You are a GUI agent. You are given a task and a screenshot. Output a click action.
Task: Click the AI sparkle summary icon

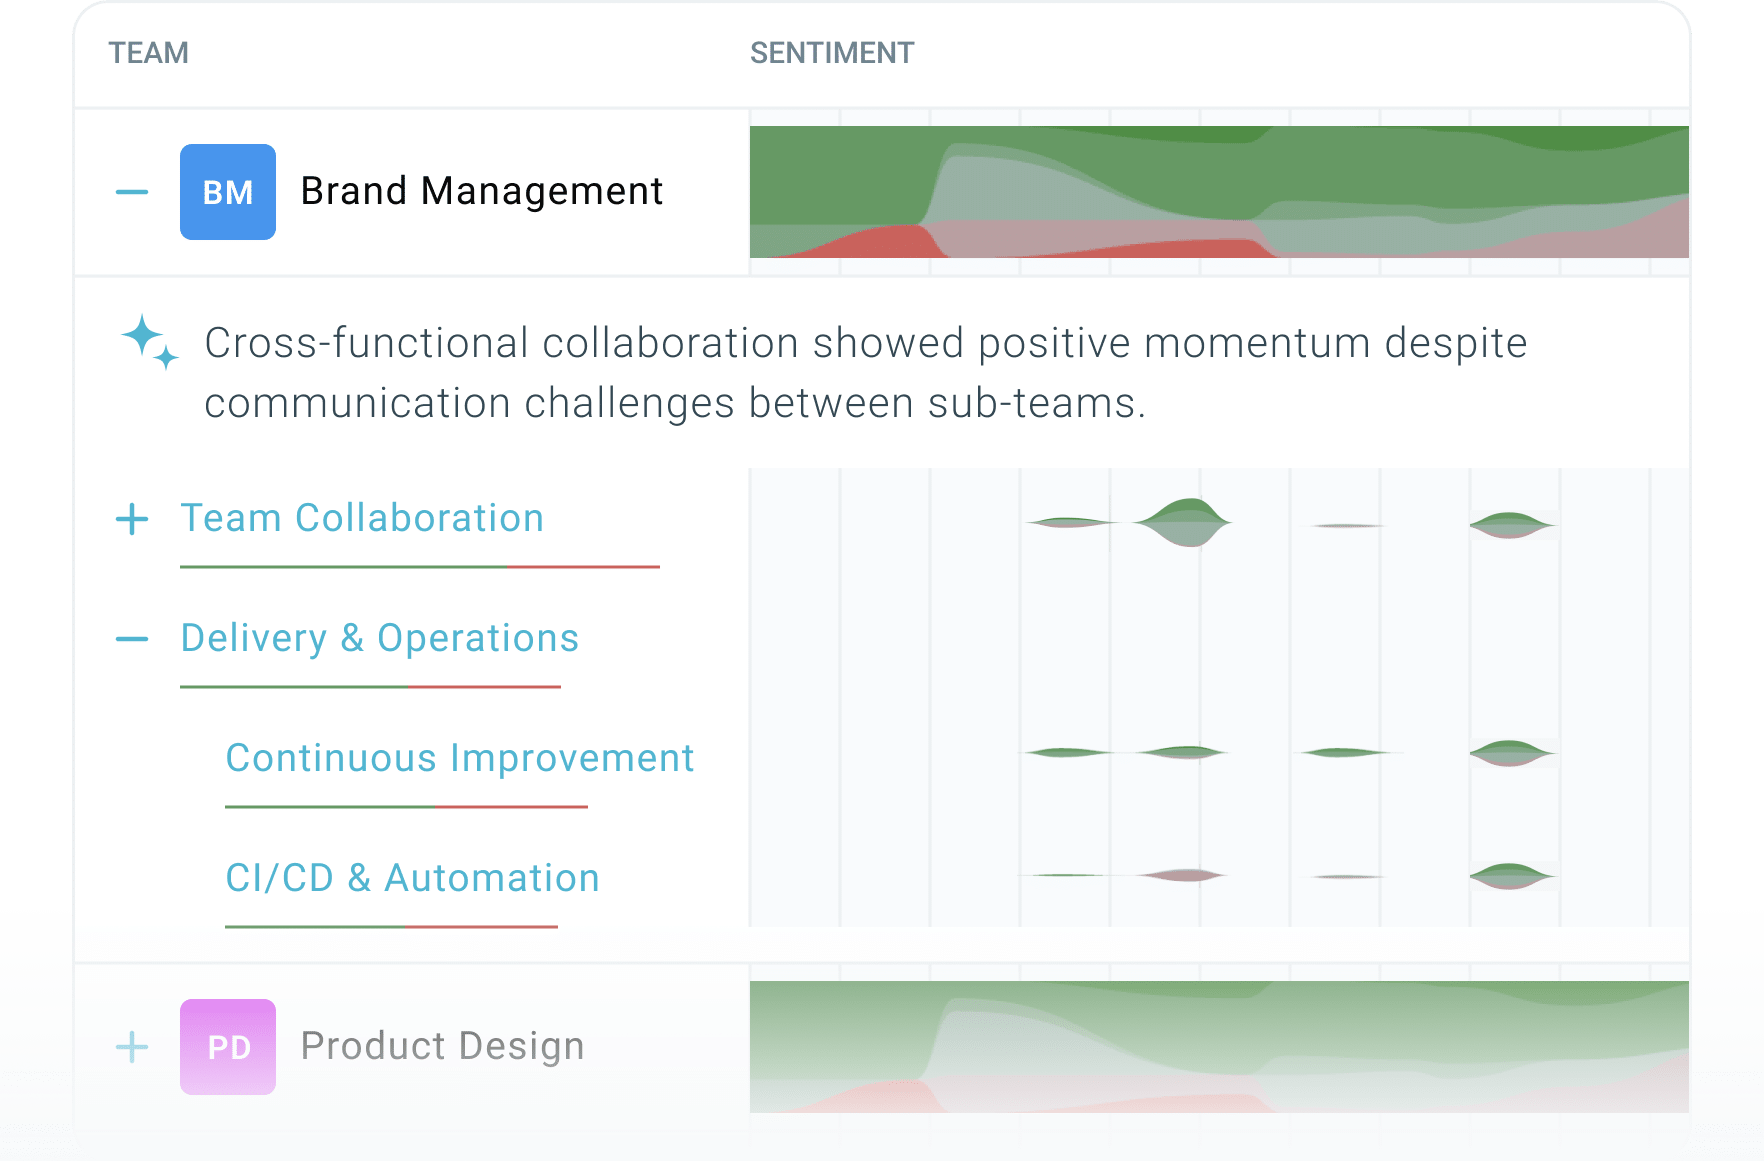point(150,342)
